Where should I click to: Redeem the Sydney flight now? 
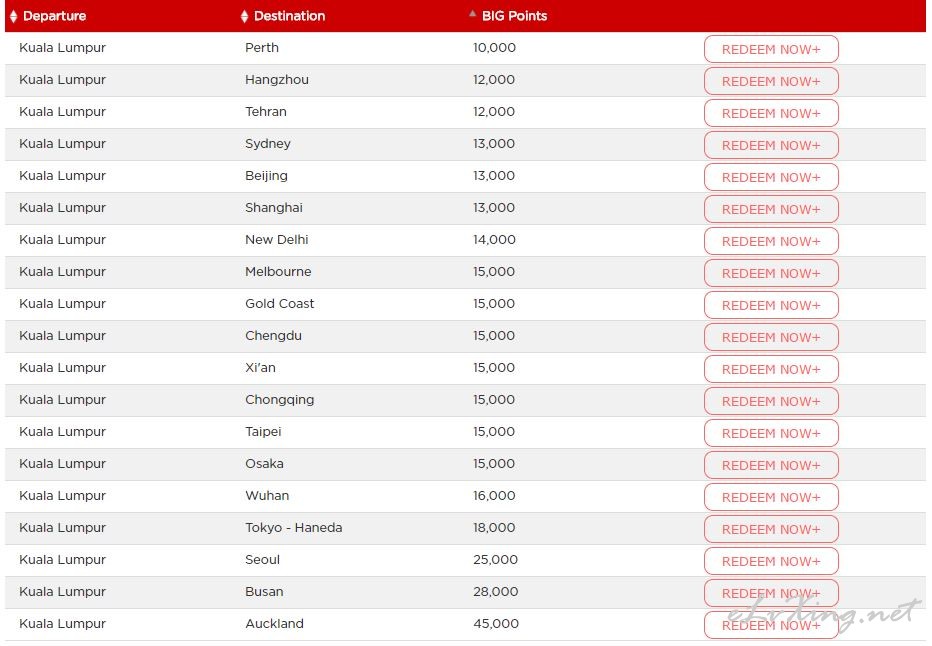(771, 146)
